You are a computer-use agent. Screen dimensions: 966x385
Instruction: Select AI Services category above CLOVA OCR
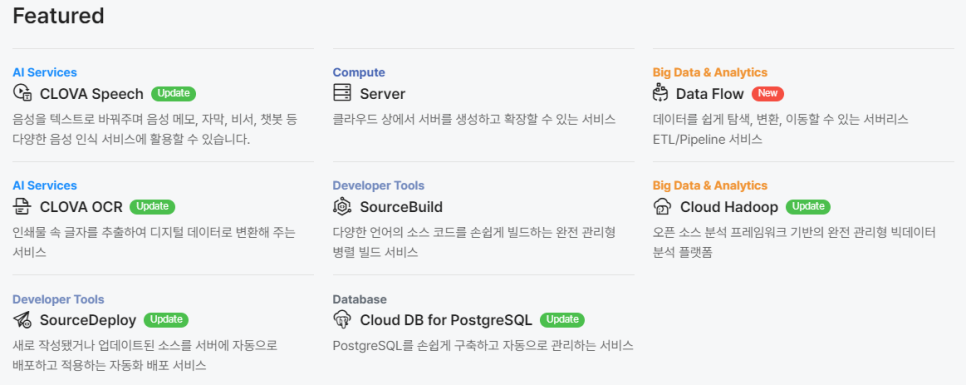pos(44,185)
